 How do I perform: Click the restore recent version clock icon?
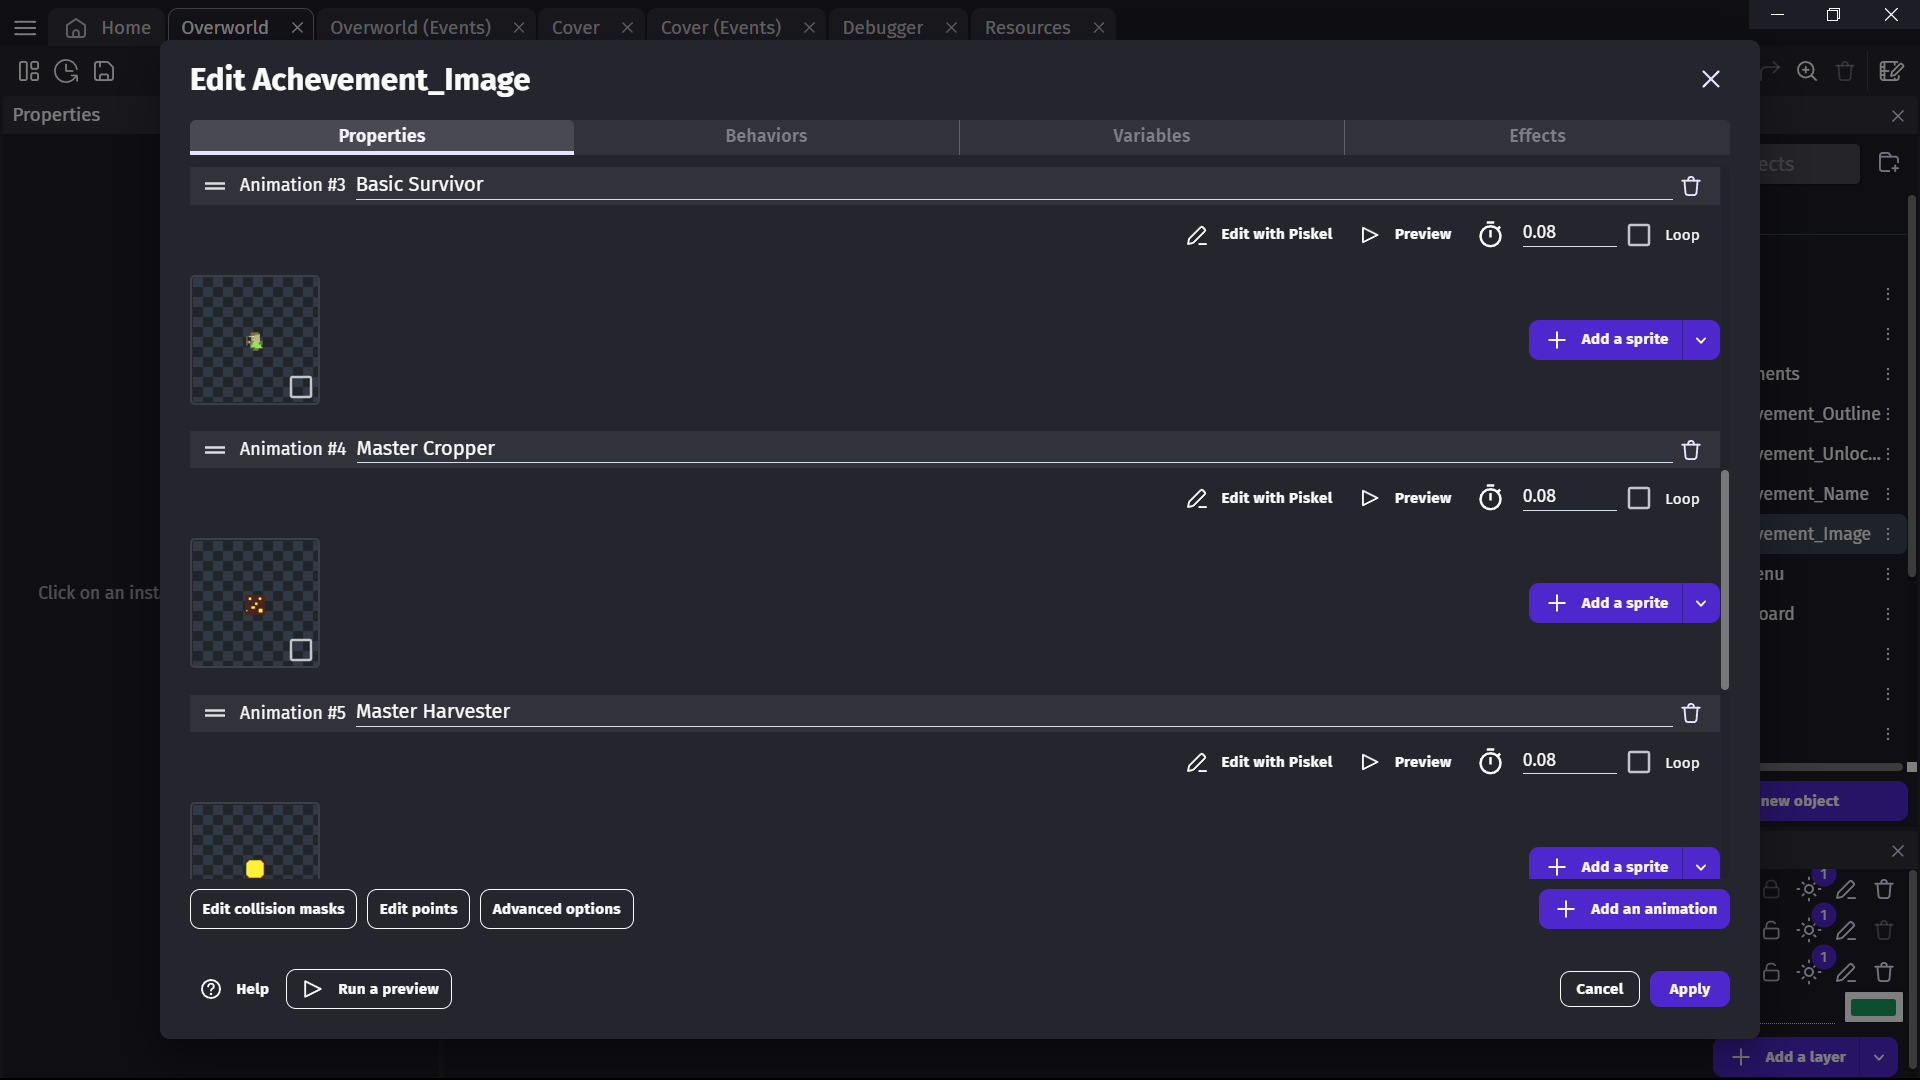click(65, 71)
